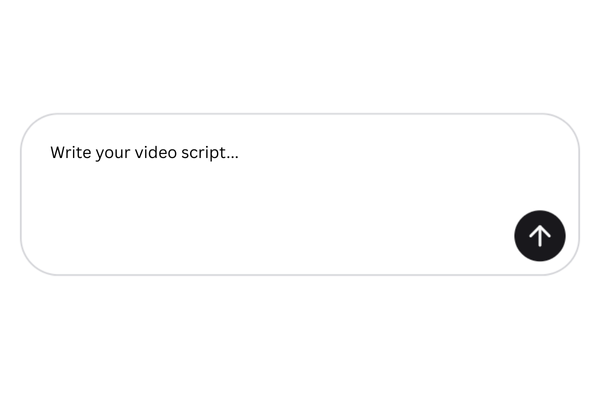The image size is (600, 400).
Task: Click the black up-arrow submit button
Action: (x=540, y=236)
